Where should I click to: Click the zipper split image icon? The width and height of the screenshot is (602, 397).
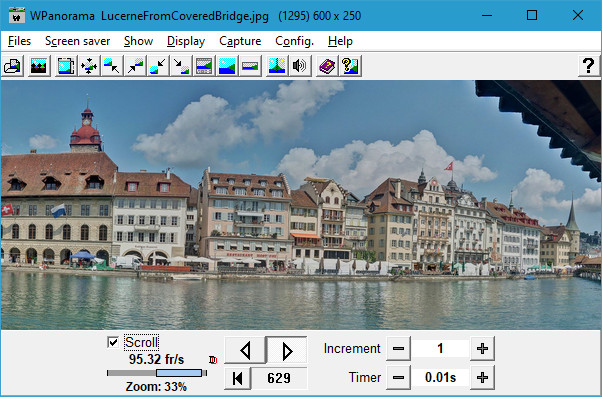pyautogui.click(x=277, y=66)
